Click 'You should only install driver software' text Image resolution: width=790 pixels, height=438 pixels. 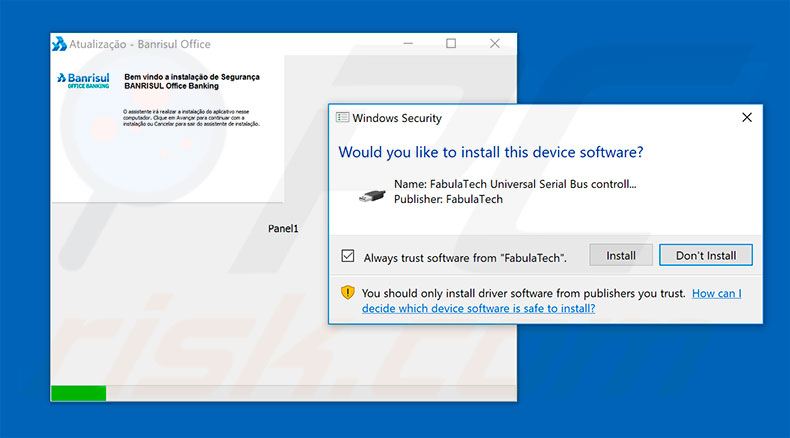tap(523, 293)
